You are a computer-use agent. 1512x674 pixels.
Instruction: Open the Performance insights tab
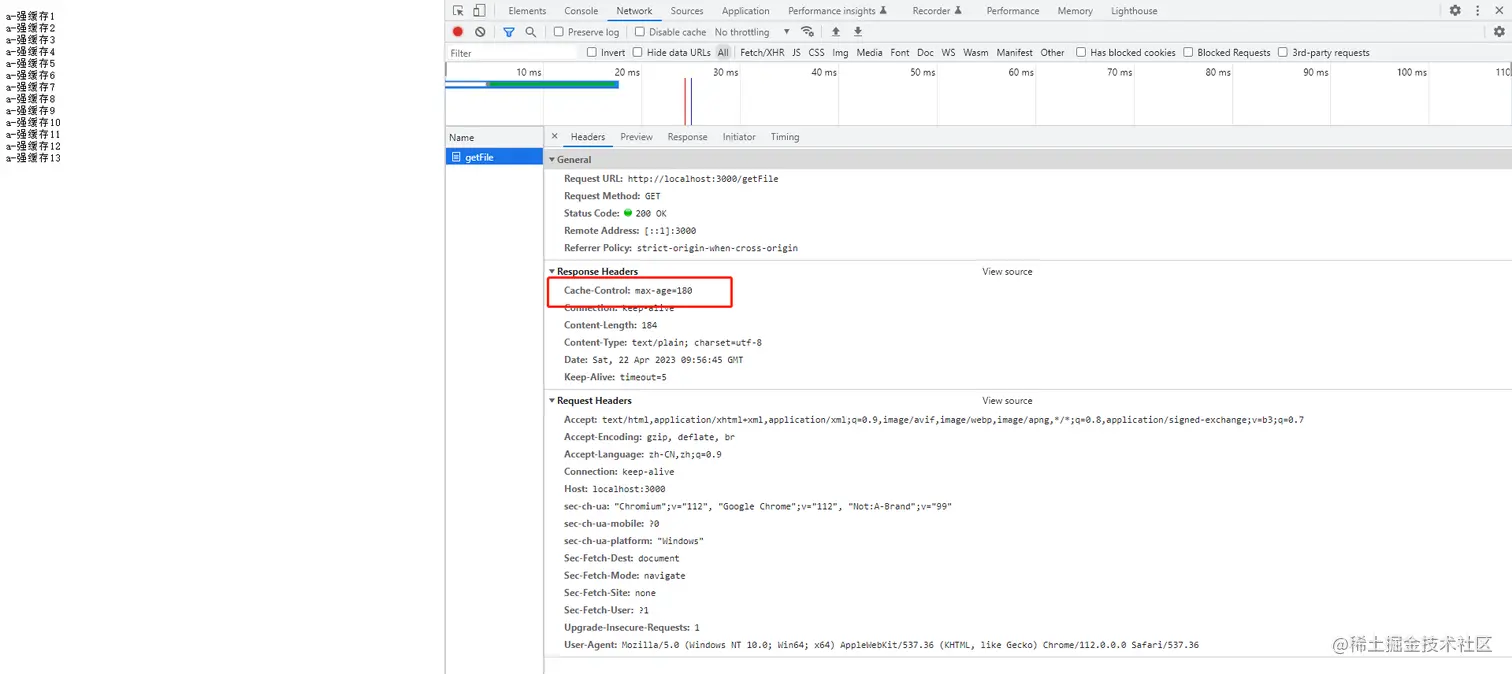[x=837, y=11]
